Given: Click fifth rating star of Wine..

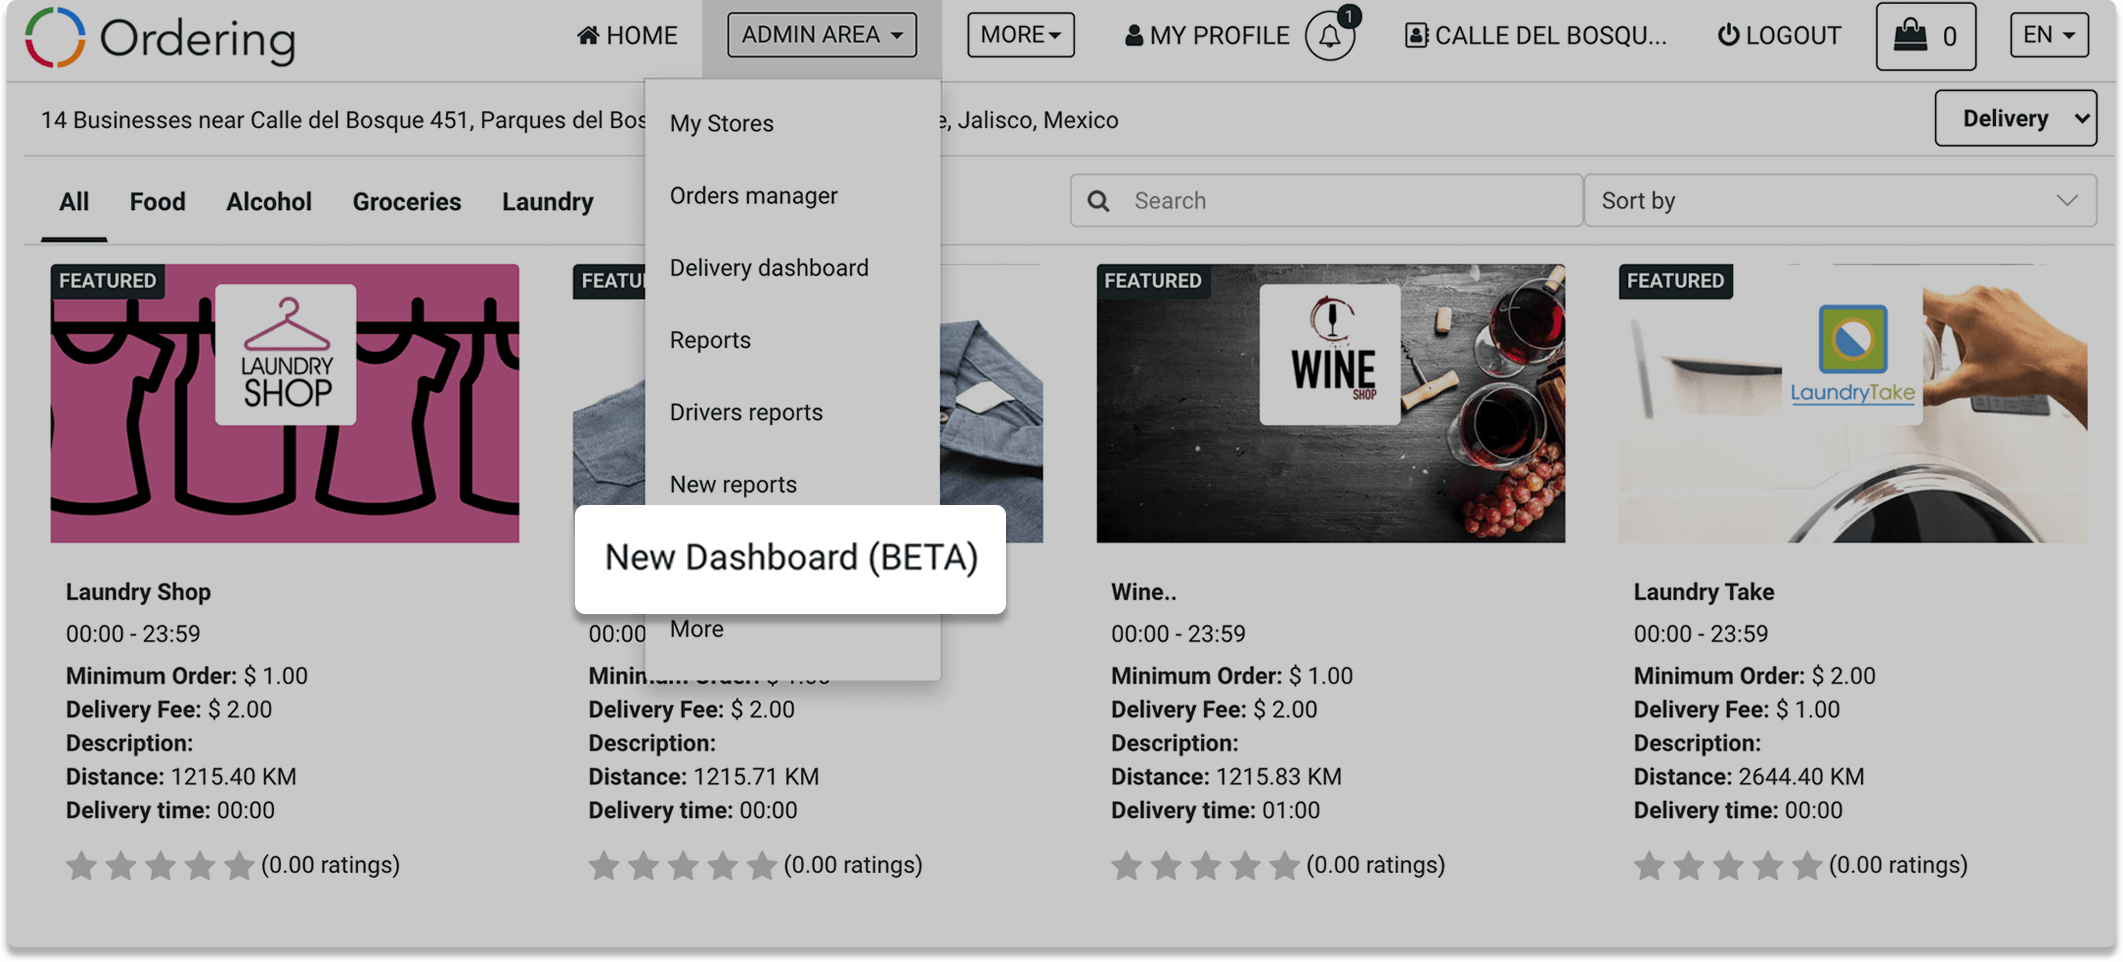Looking at the screenshot, I should pos(1284,865).
